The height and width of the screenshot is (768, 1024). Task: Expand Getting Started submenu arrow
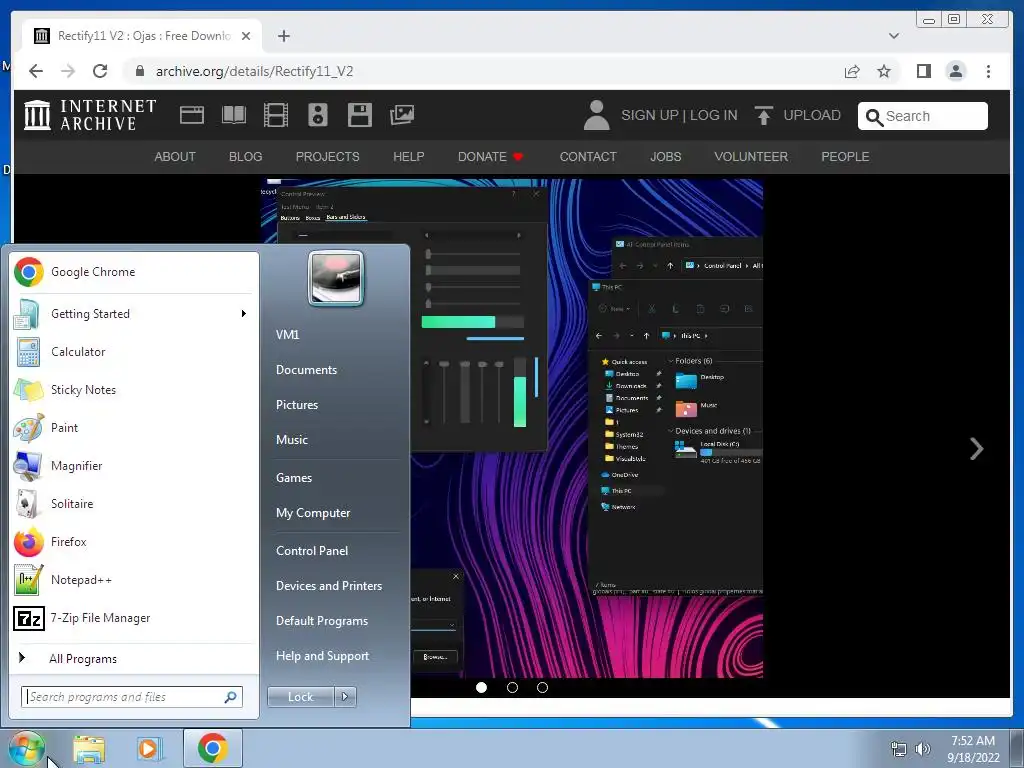point(244,314)
